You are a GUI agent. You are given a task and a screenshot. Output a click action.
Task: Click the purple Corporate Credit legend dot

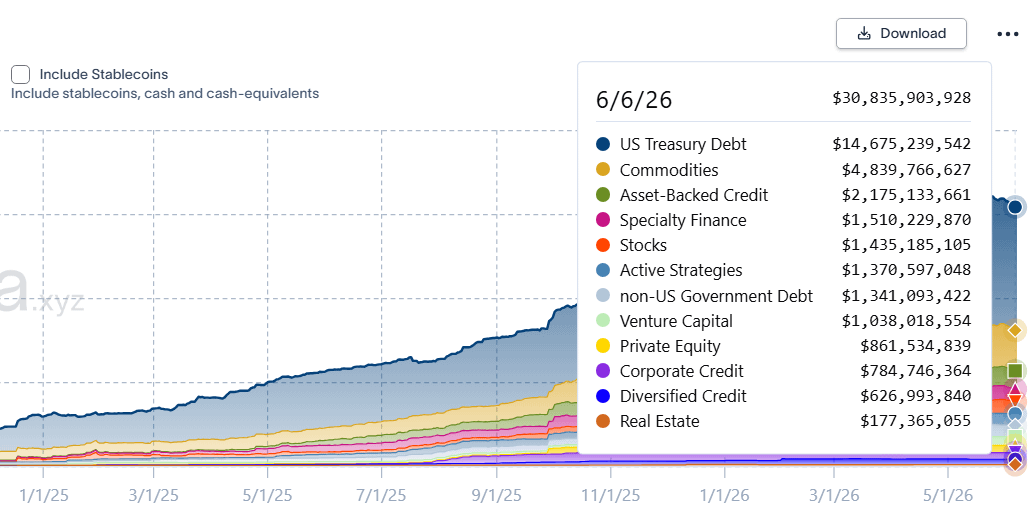pyautogui.click(x=603, y=371)
